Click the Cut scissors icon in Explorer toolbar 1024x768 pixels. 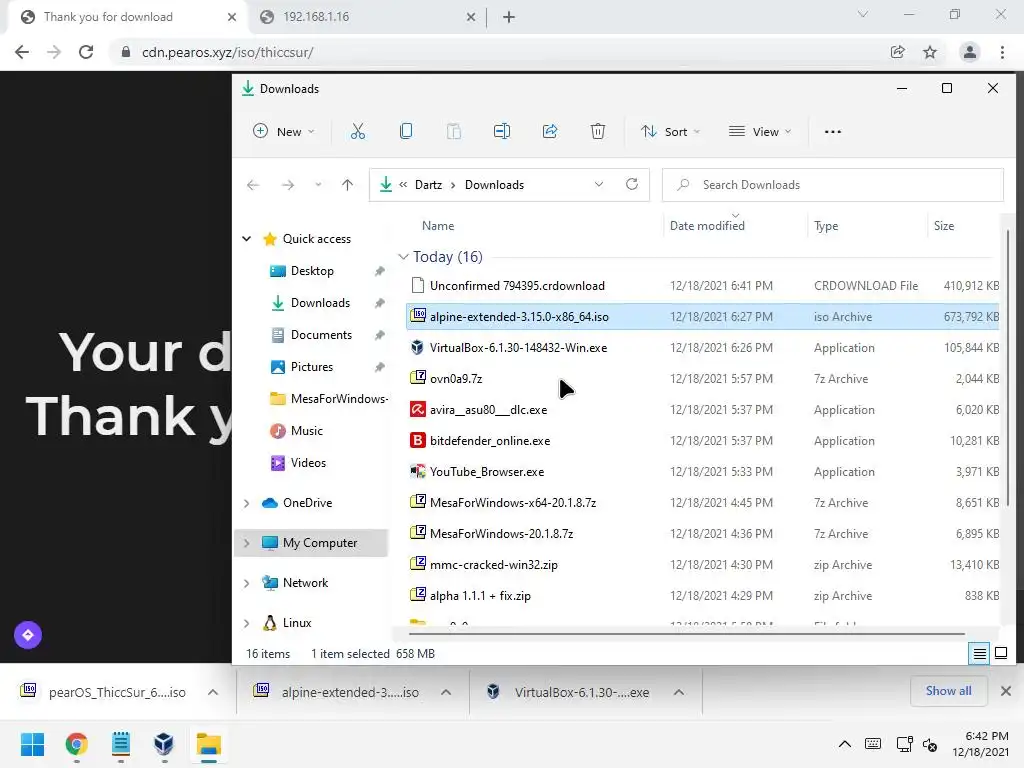pos(358,131)
